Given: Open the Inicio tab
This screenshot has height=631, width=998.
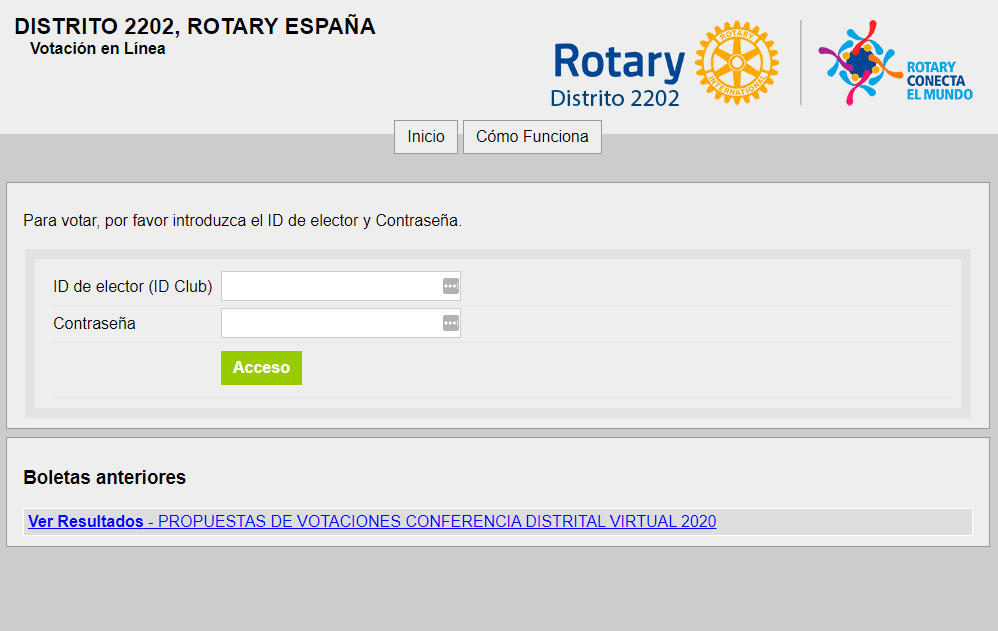Looking at the screenshot, I should click(426, 137).
